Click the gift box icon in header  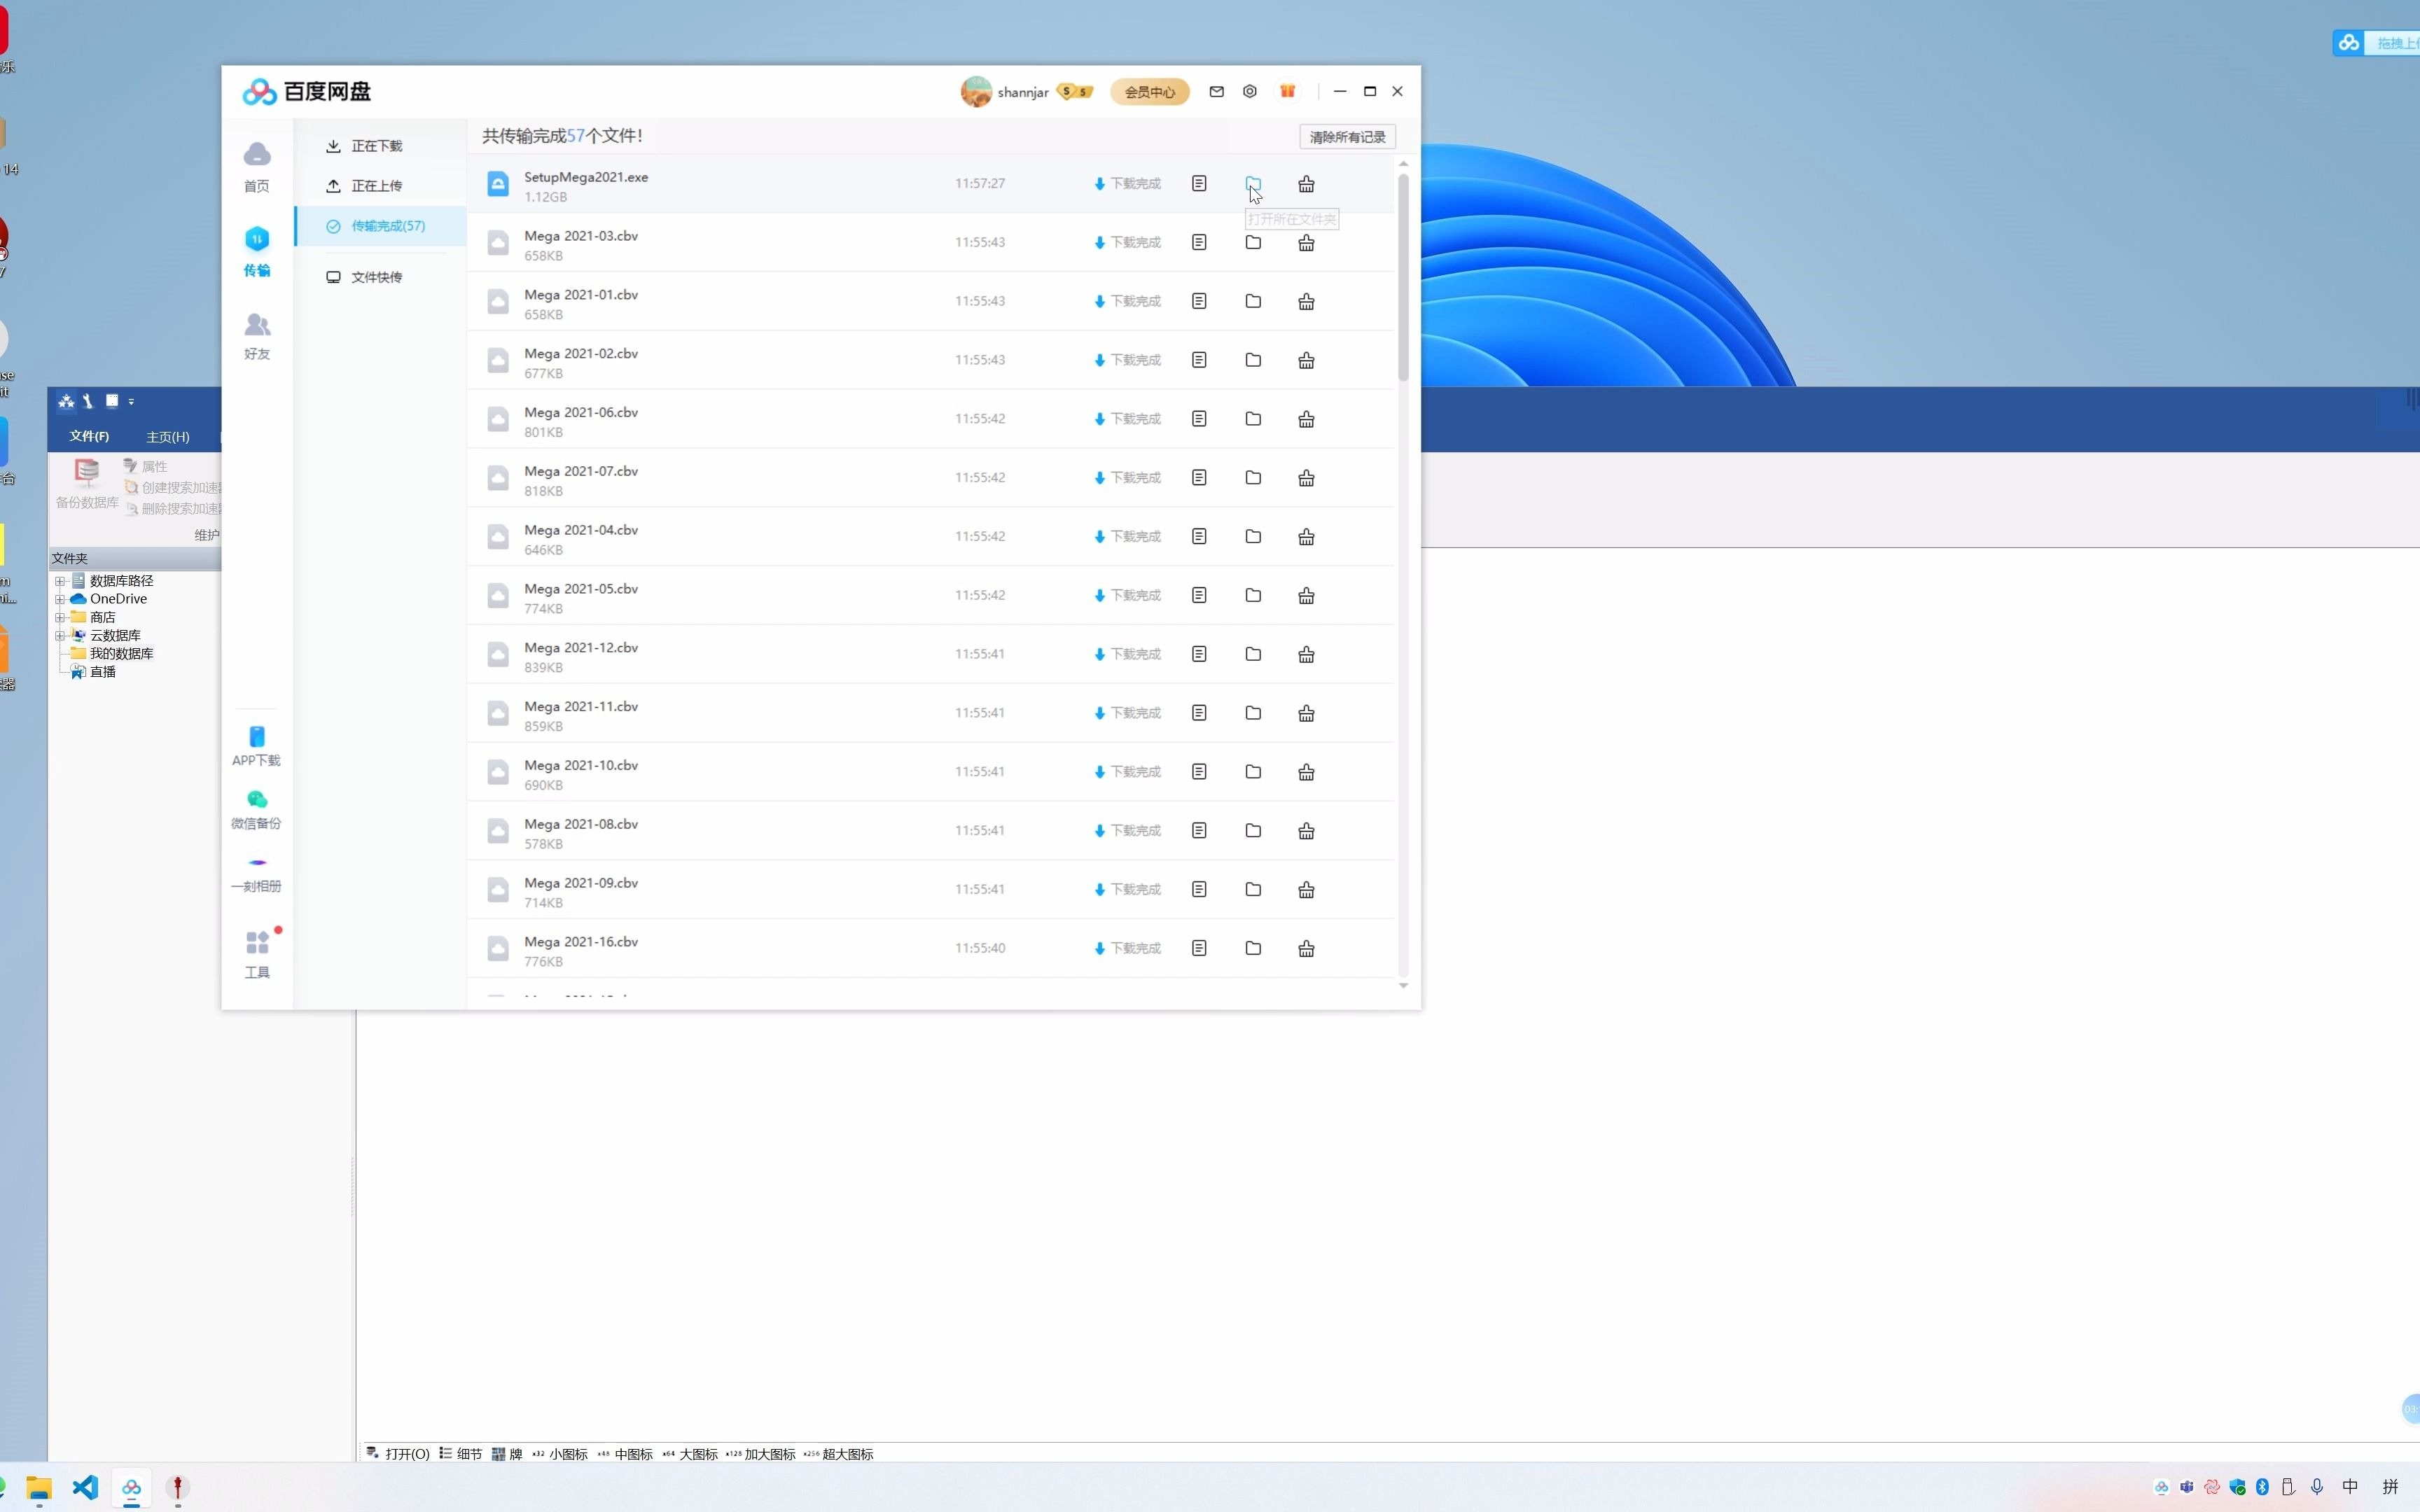click(x=1287, y=91)
